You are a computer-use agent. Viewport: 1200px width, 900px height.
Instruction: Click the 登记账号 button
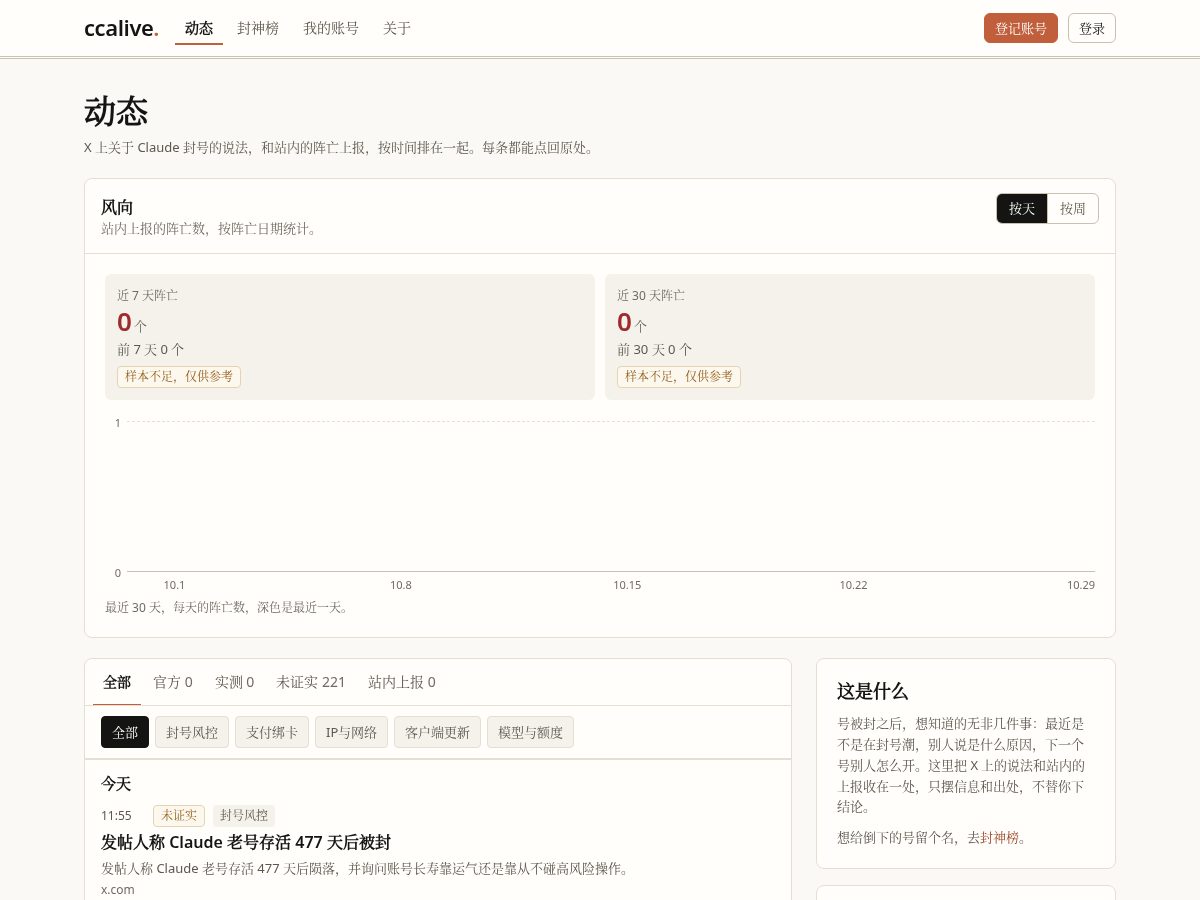pos(1021,28)
